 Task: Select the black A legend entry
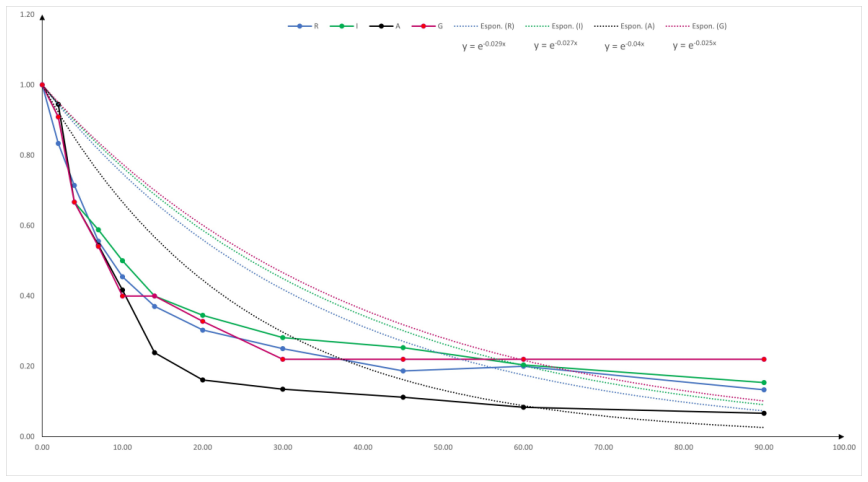point(385,26)
